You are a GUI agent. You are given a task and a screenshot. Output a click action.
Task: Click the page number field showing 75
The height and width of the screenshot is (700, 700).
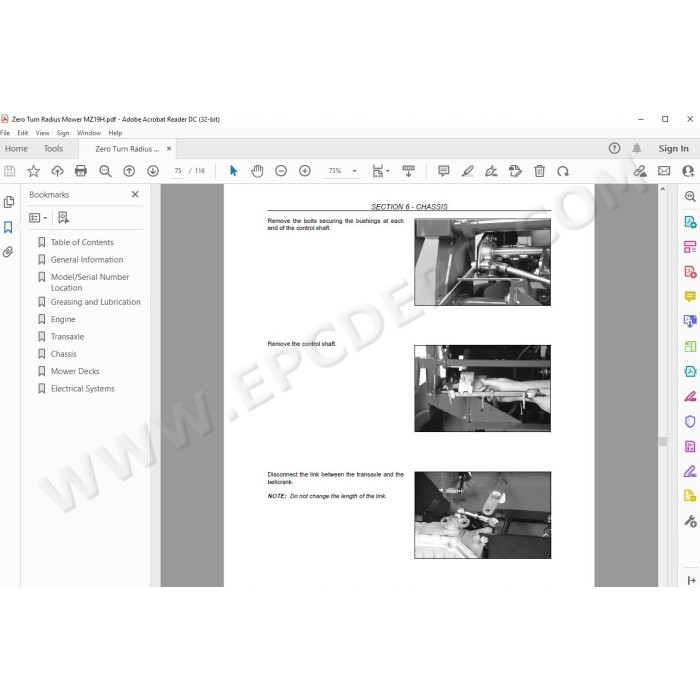(178, 171)
